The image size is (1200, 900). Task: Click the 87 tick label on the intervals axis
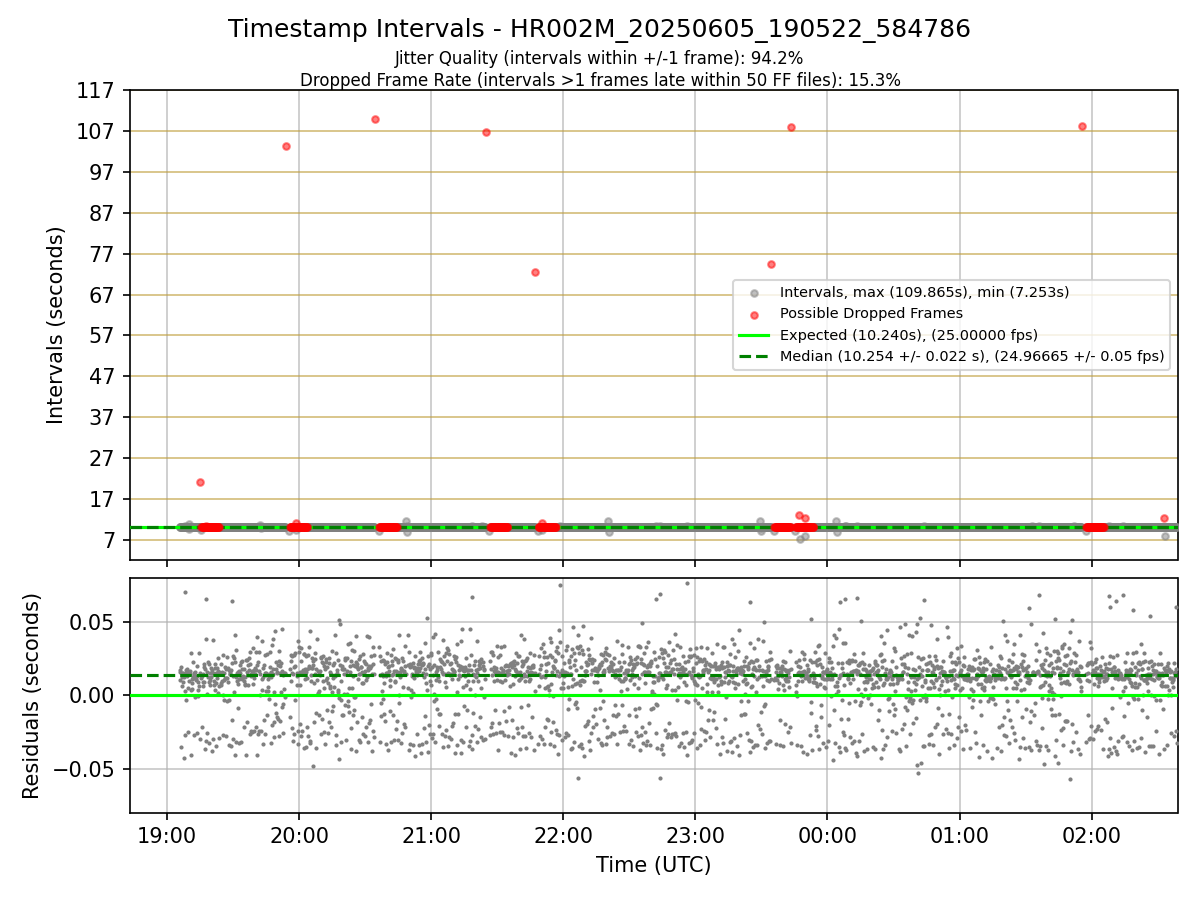[x=104, y=214]
